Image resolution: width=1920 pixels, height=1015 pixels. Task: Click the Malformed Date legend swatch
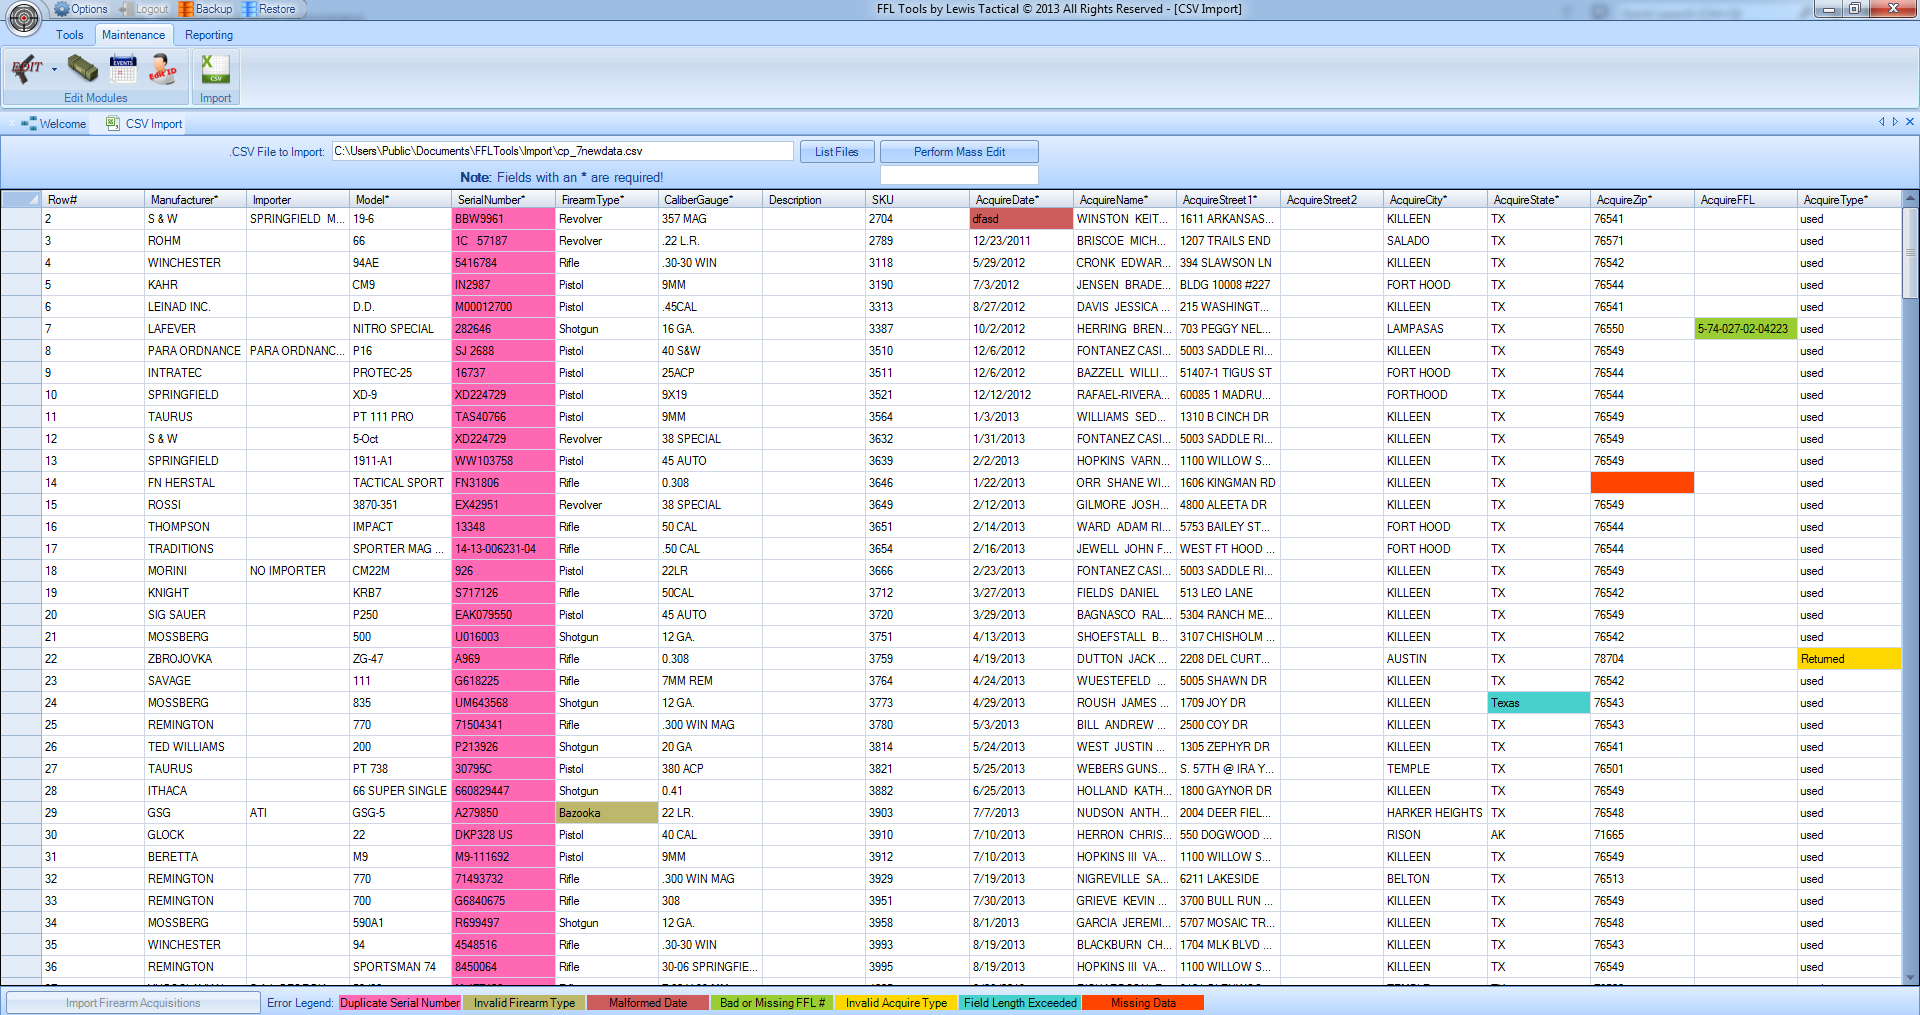pos(648,1003)
